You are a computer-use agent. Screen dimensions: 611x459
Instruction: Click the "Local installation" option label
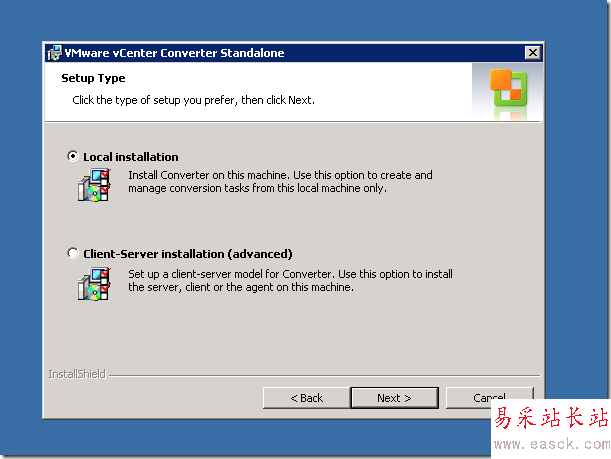point(131,157)
